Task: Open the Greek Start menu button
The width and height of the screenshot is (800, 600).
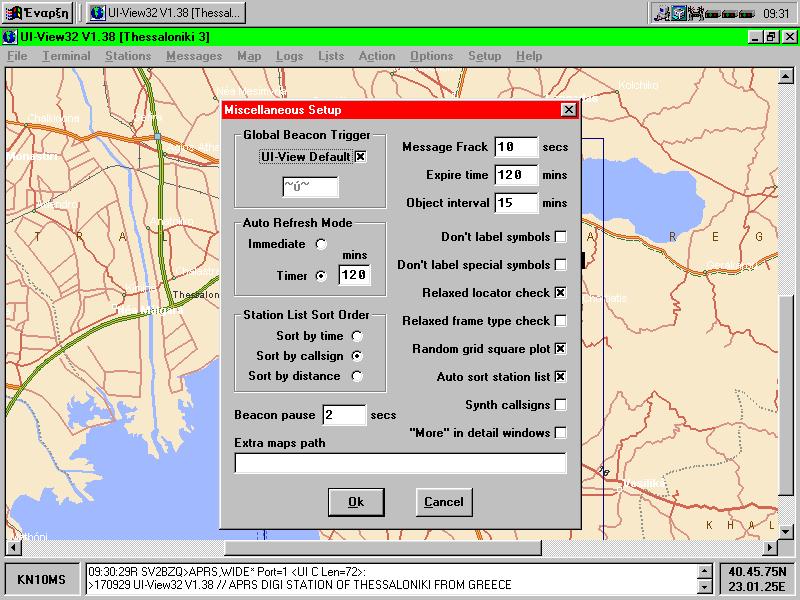Action: click(x=37, y=13)
